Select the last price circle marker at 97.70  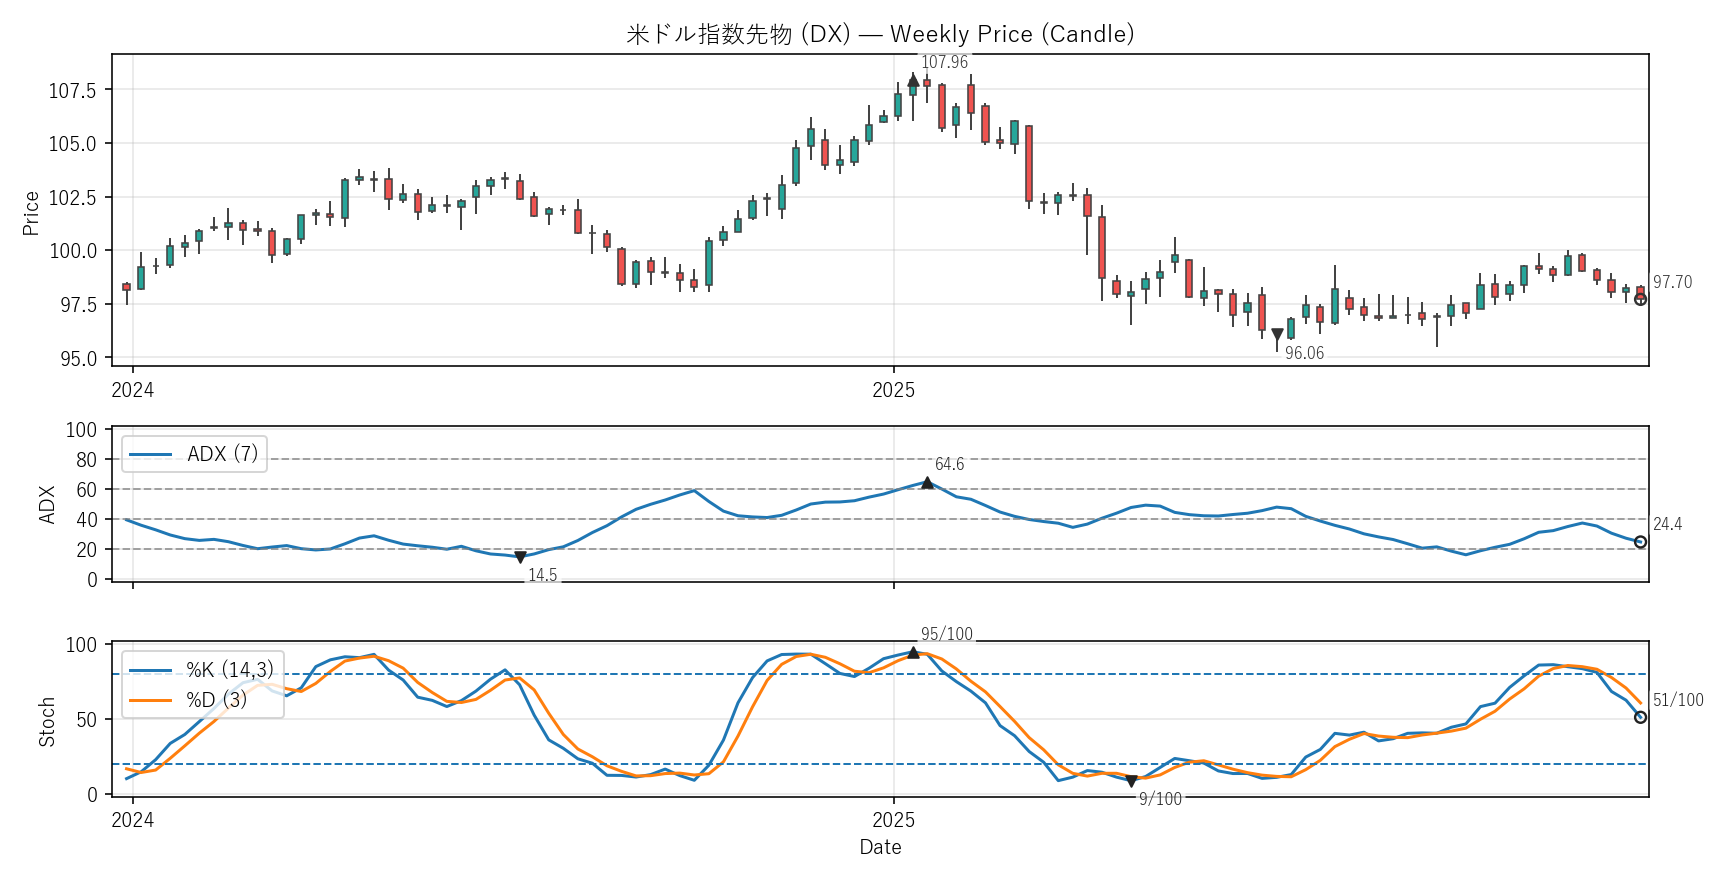pyautogui.click(x=1640, y=299)
